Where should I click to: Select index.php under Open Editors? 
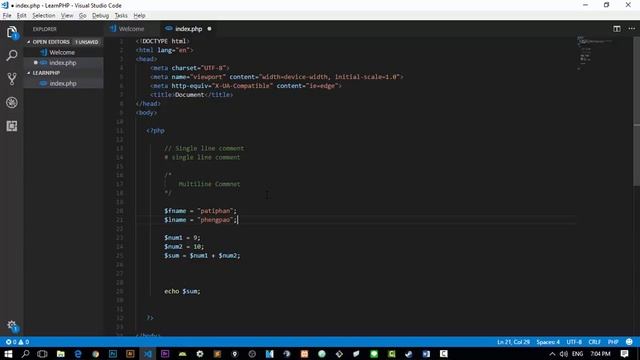tap(63, 62)
